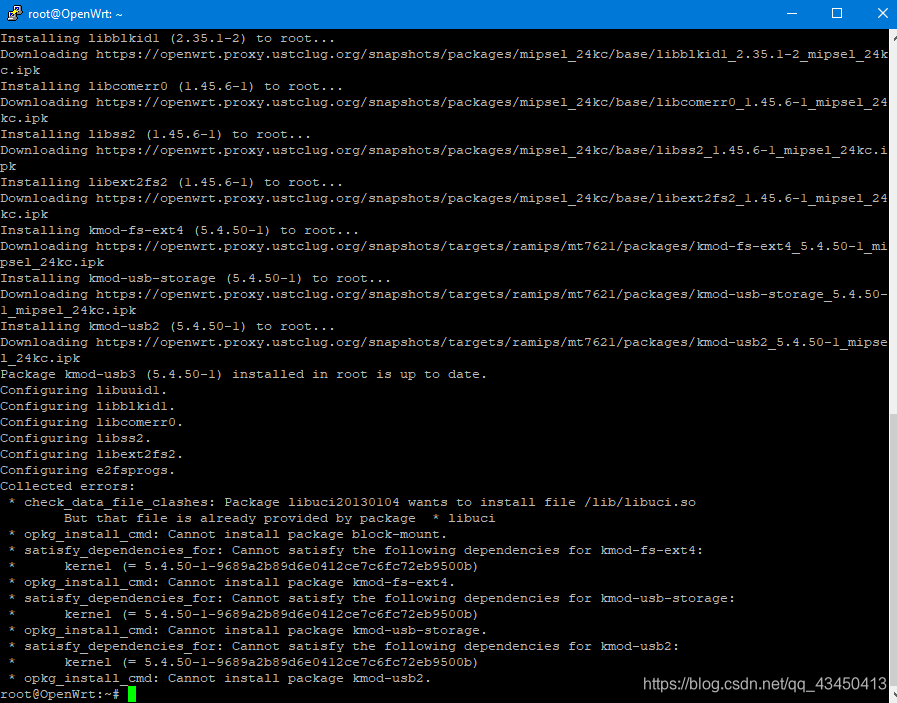The image size is (897, 703).
Task: Click 'Configuring libblkid1.' line
Action: click(x=88, y=406)
